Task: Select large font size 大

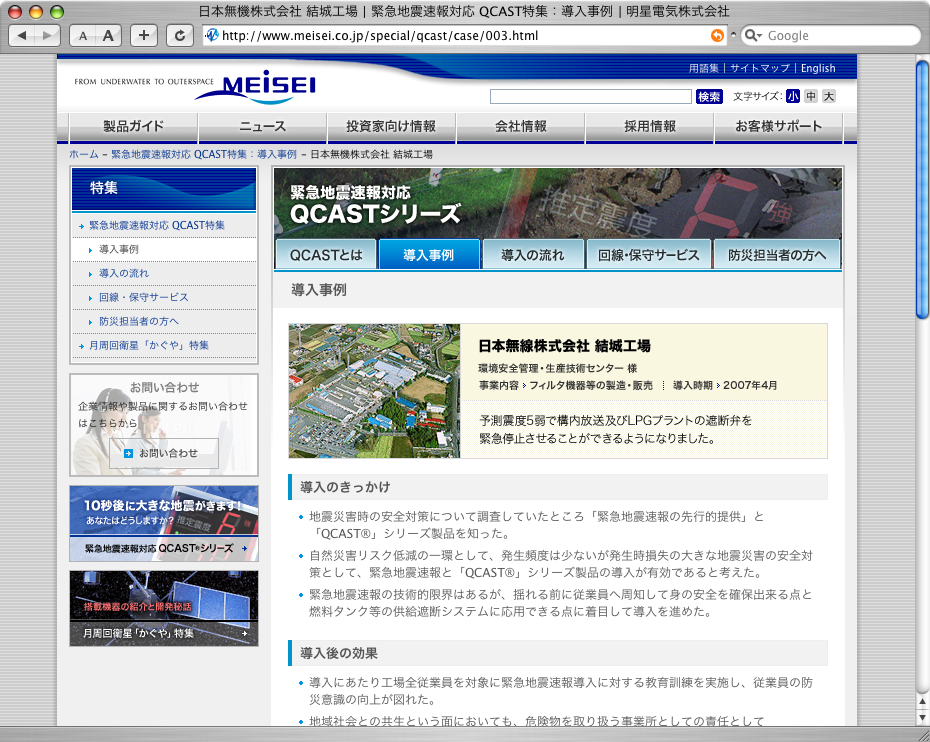Action: (x=828, y=97)
